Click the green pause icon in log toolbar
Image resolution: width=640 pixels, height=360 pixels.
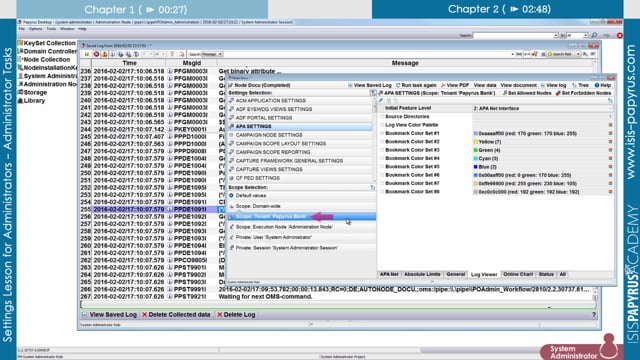click(87, 54)
